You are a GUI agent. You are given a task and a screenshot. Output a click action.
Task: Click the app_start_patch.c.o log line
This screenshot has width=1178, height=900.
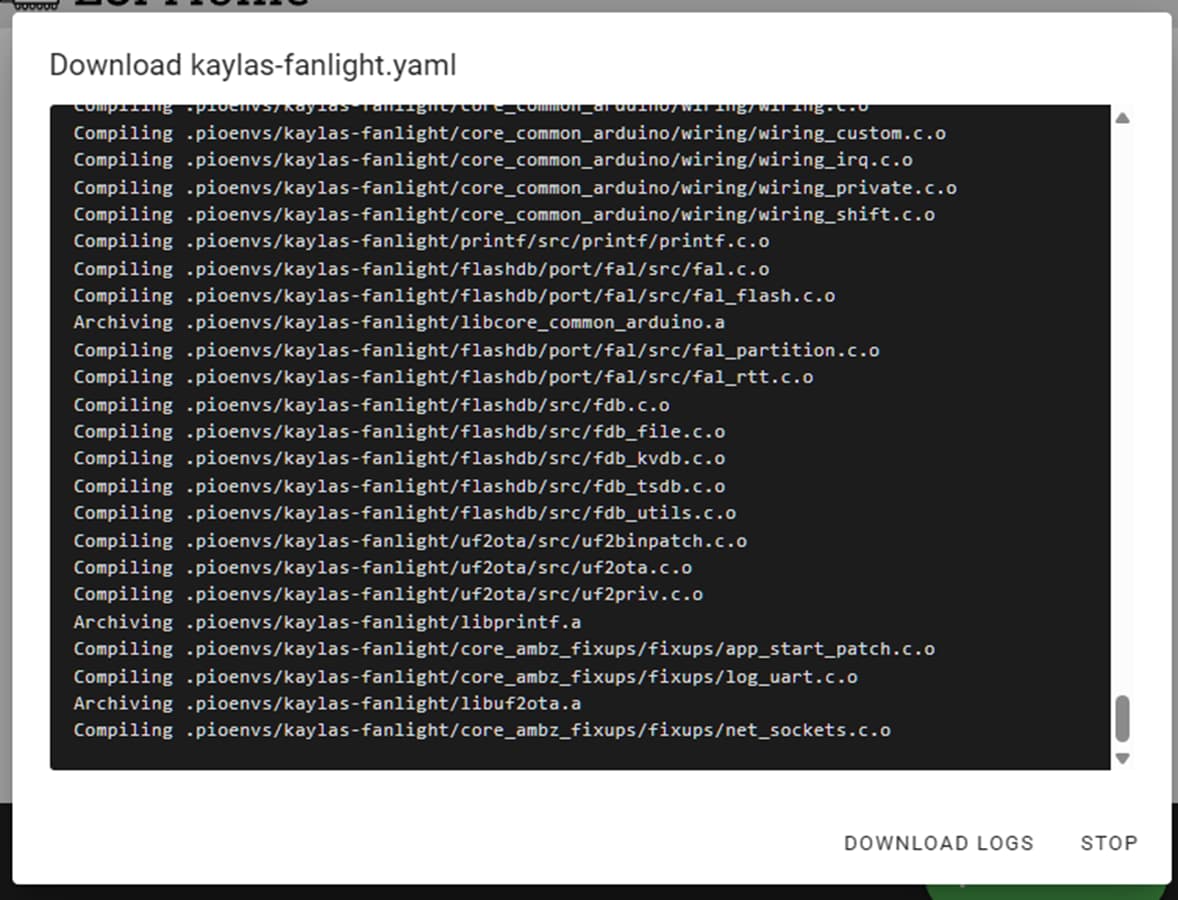coord(504,649)
